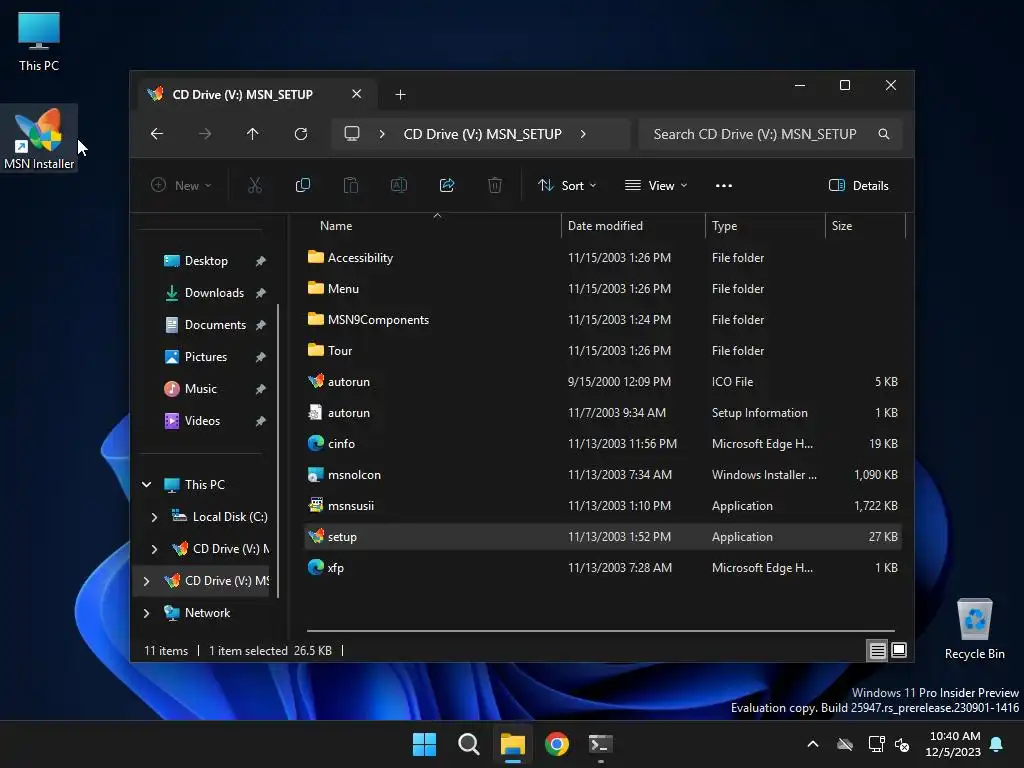Go back with the left arrow
The image size is (1024, 768).
(x=157, y=134)
